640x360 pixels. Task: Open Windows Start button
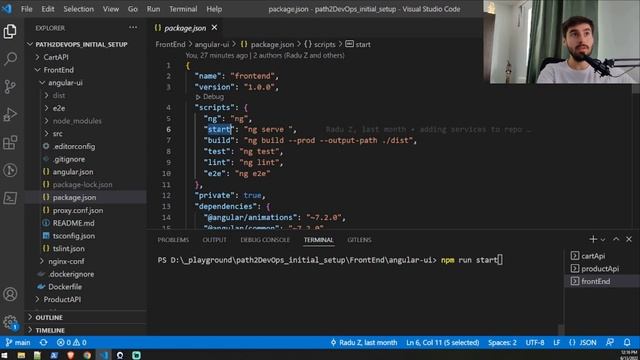point(4,356)
